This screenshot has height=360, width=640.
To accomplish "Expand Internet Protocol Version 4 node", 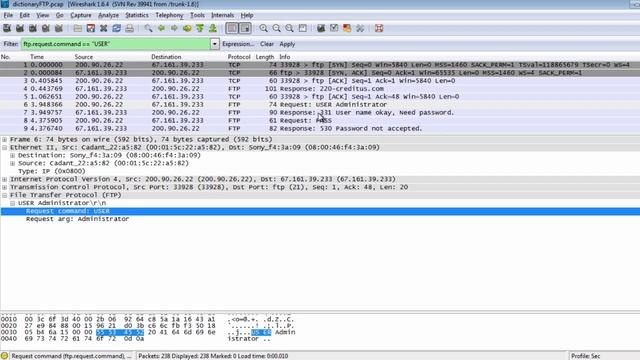I will tap(4, 179).
